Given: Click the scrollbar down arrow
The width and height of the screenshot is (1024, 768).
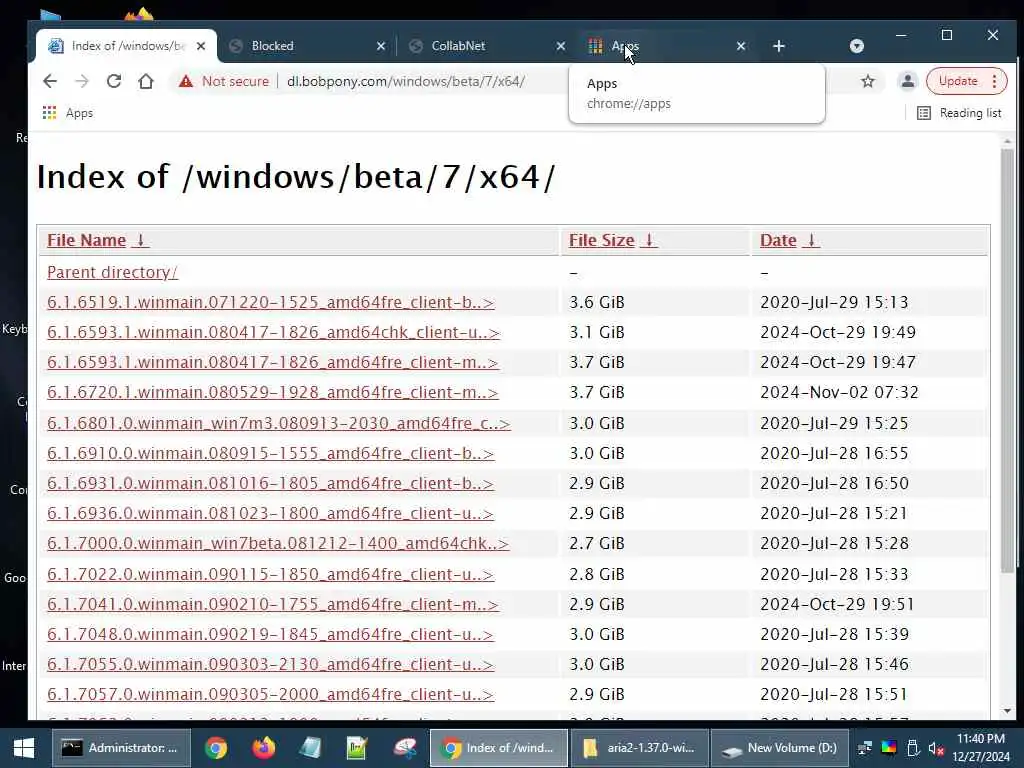Looking at the screenshot, I should (x=1008, y=711).
